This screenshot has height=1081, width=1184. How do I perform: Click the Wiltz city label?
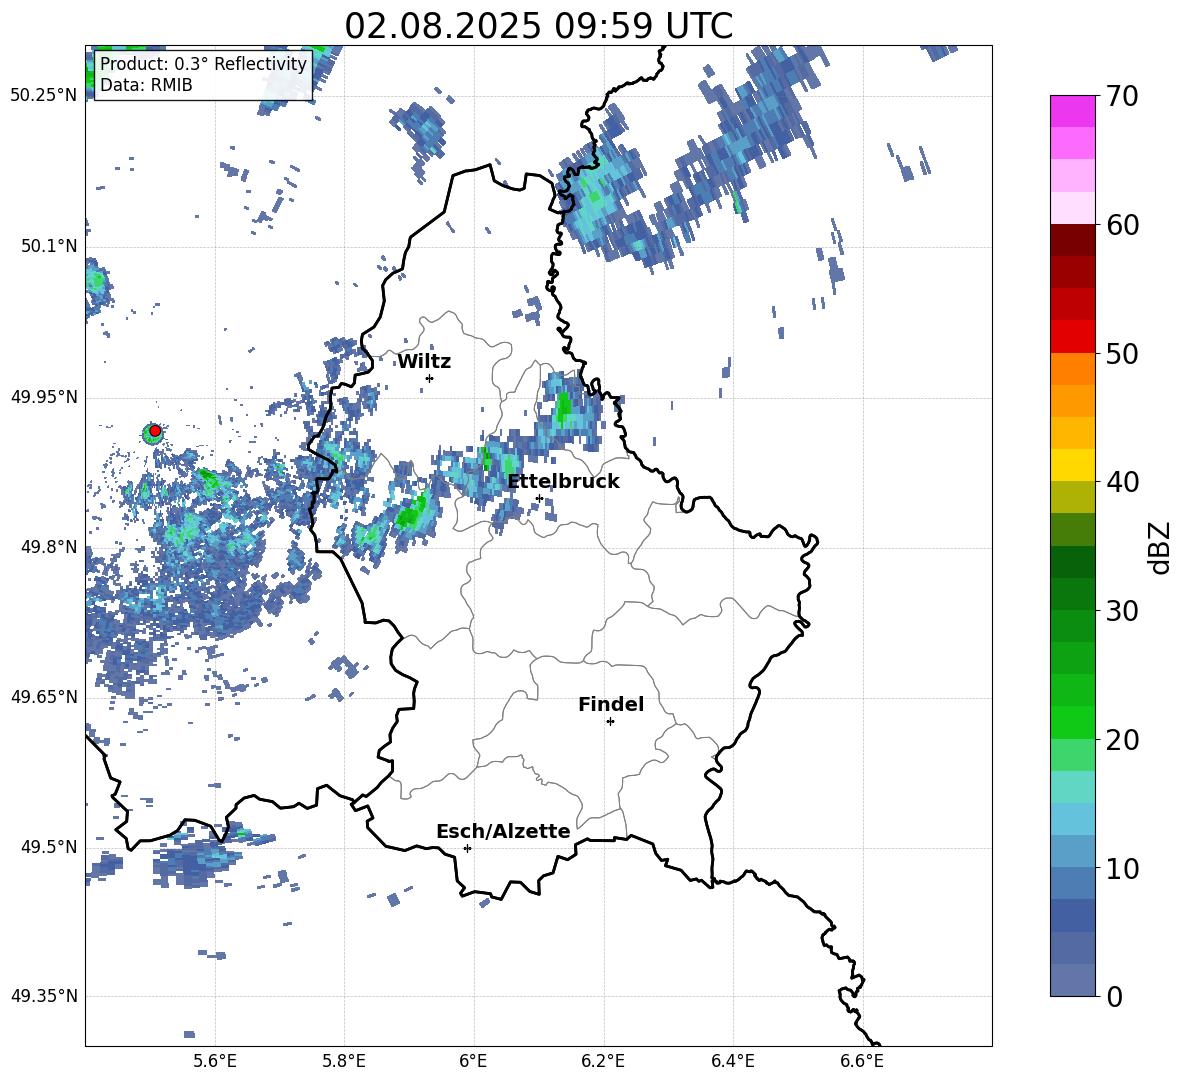pos(424,362)
